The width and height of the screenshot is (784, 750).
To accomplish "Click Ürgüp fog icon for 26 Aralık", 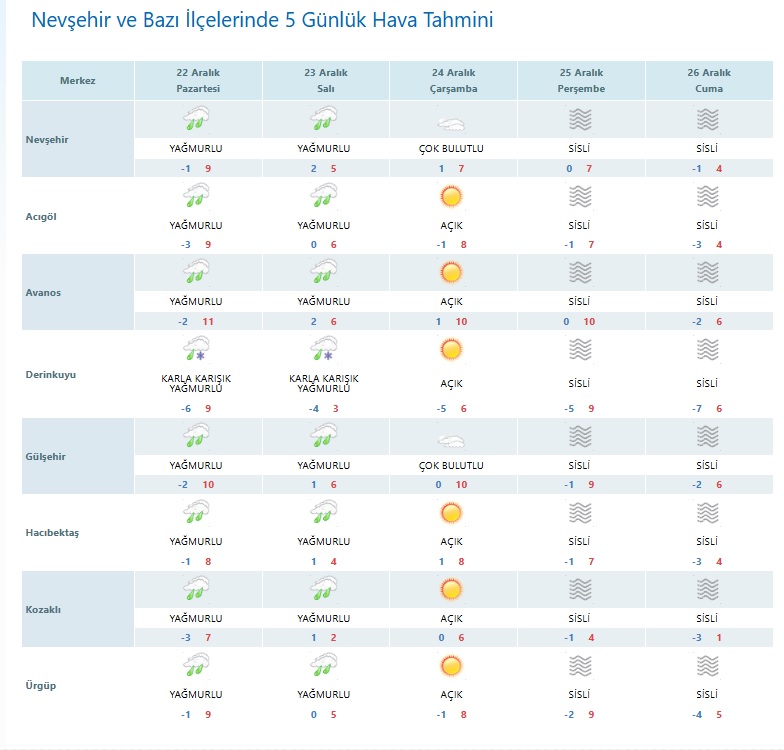I will tap(708, 665).
